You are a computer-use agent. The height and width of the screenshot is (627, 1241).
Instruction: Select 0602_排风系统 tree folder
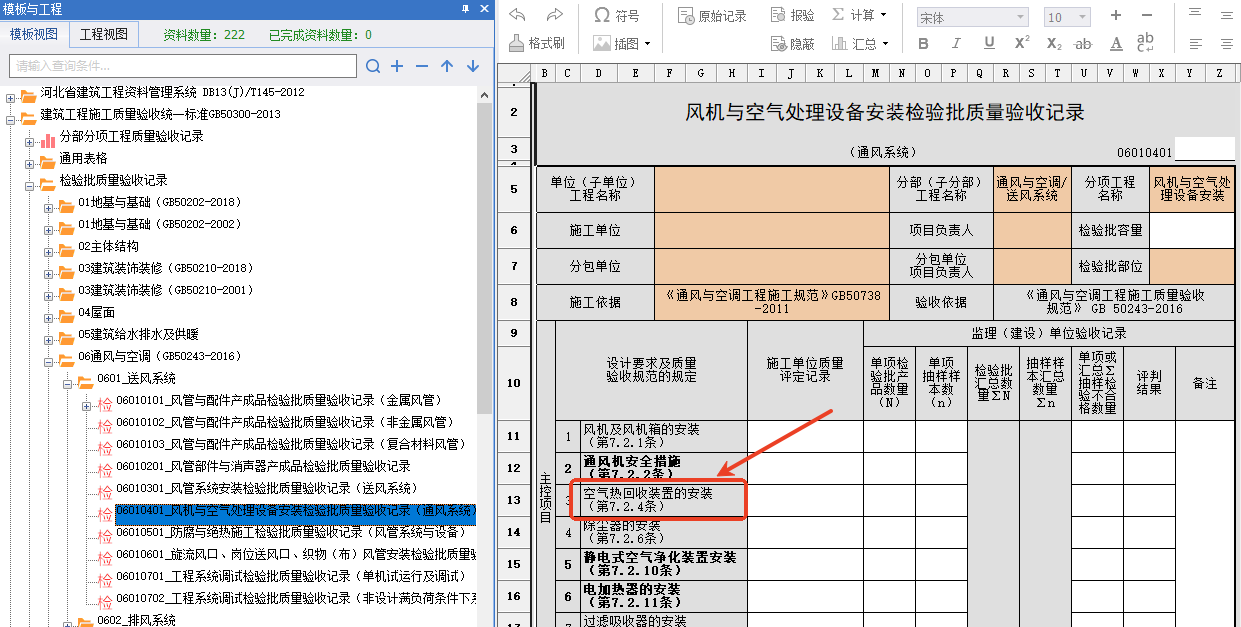point(136,620)
